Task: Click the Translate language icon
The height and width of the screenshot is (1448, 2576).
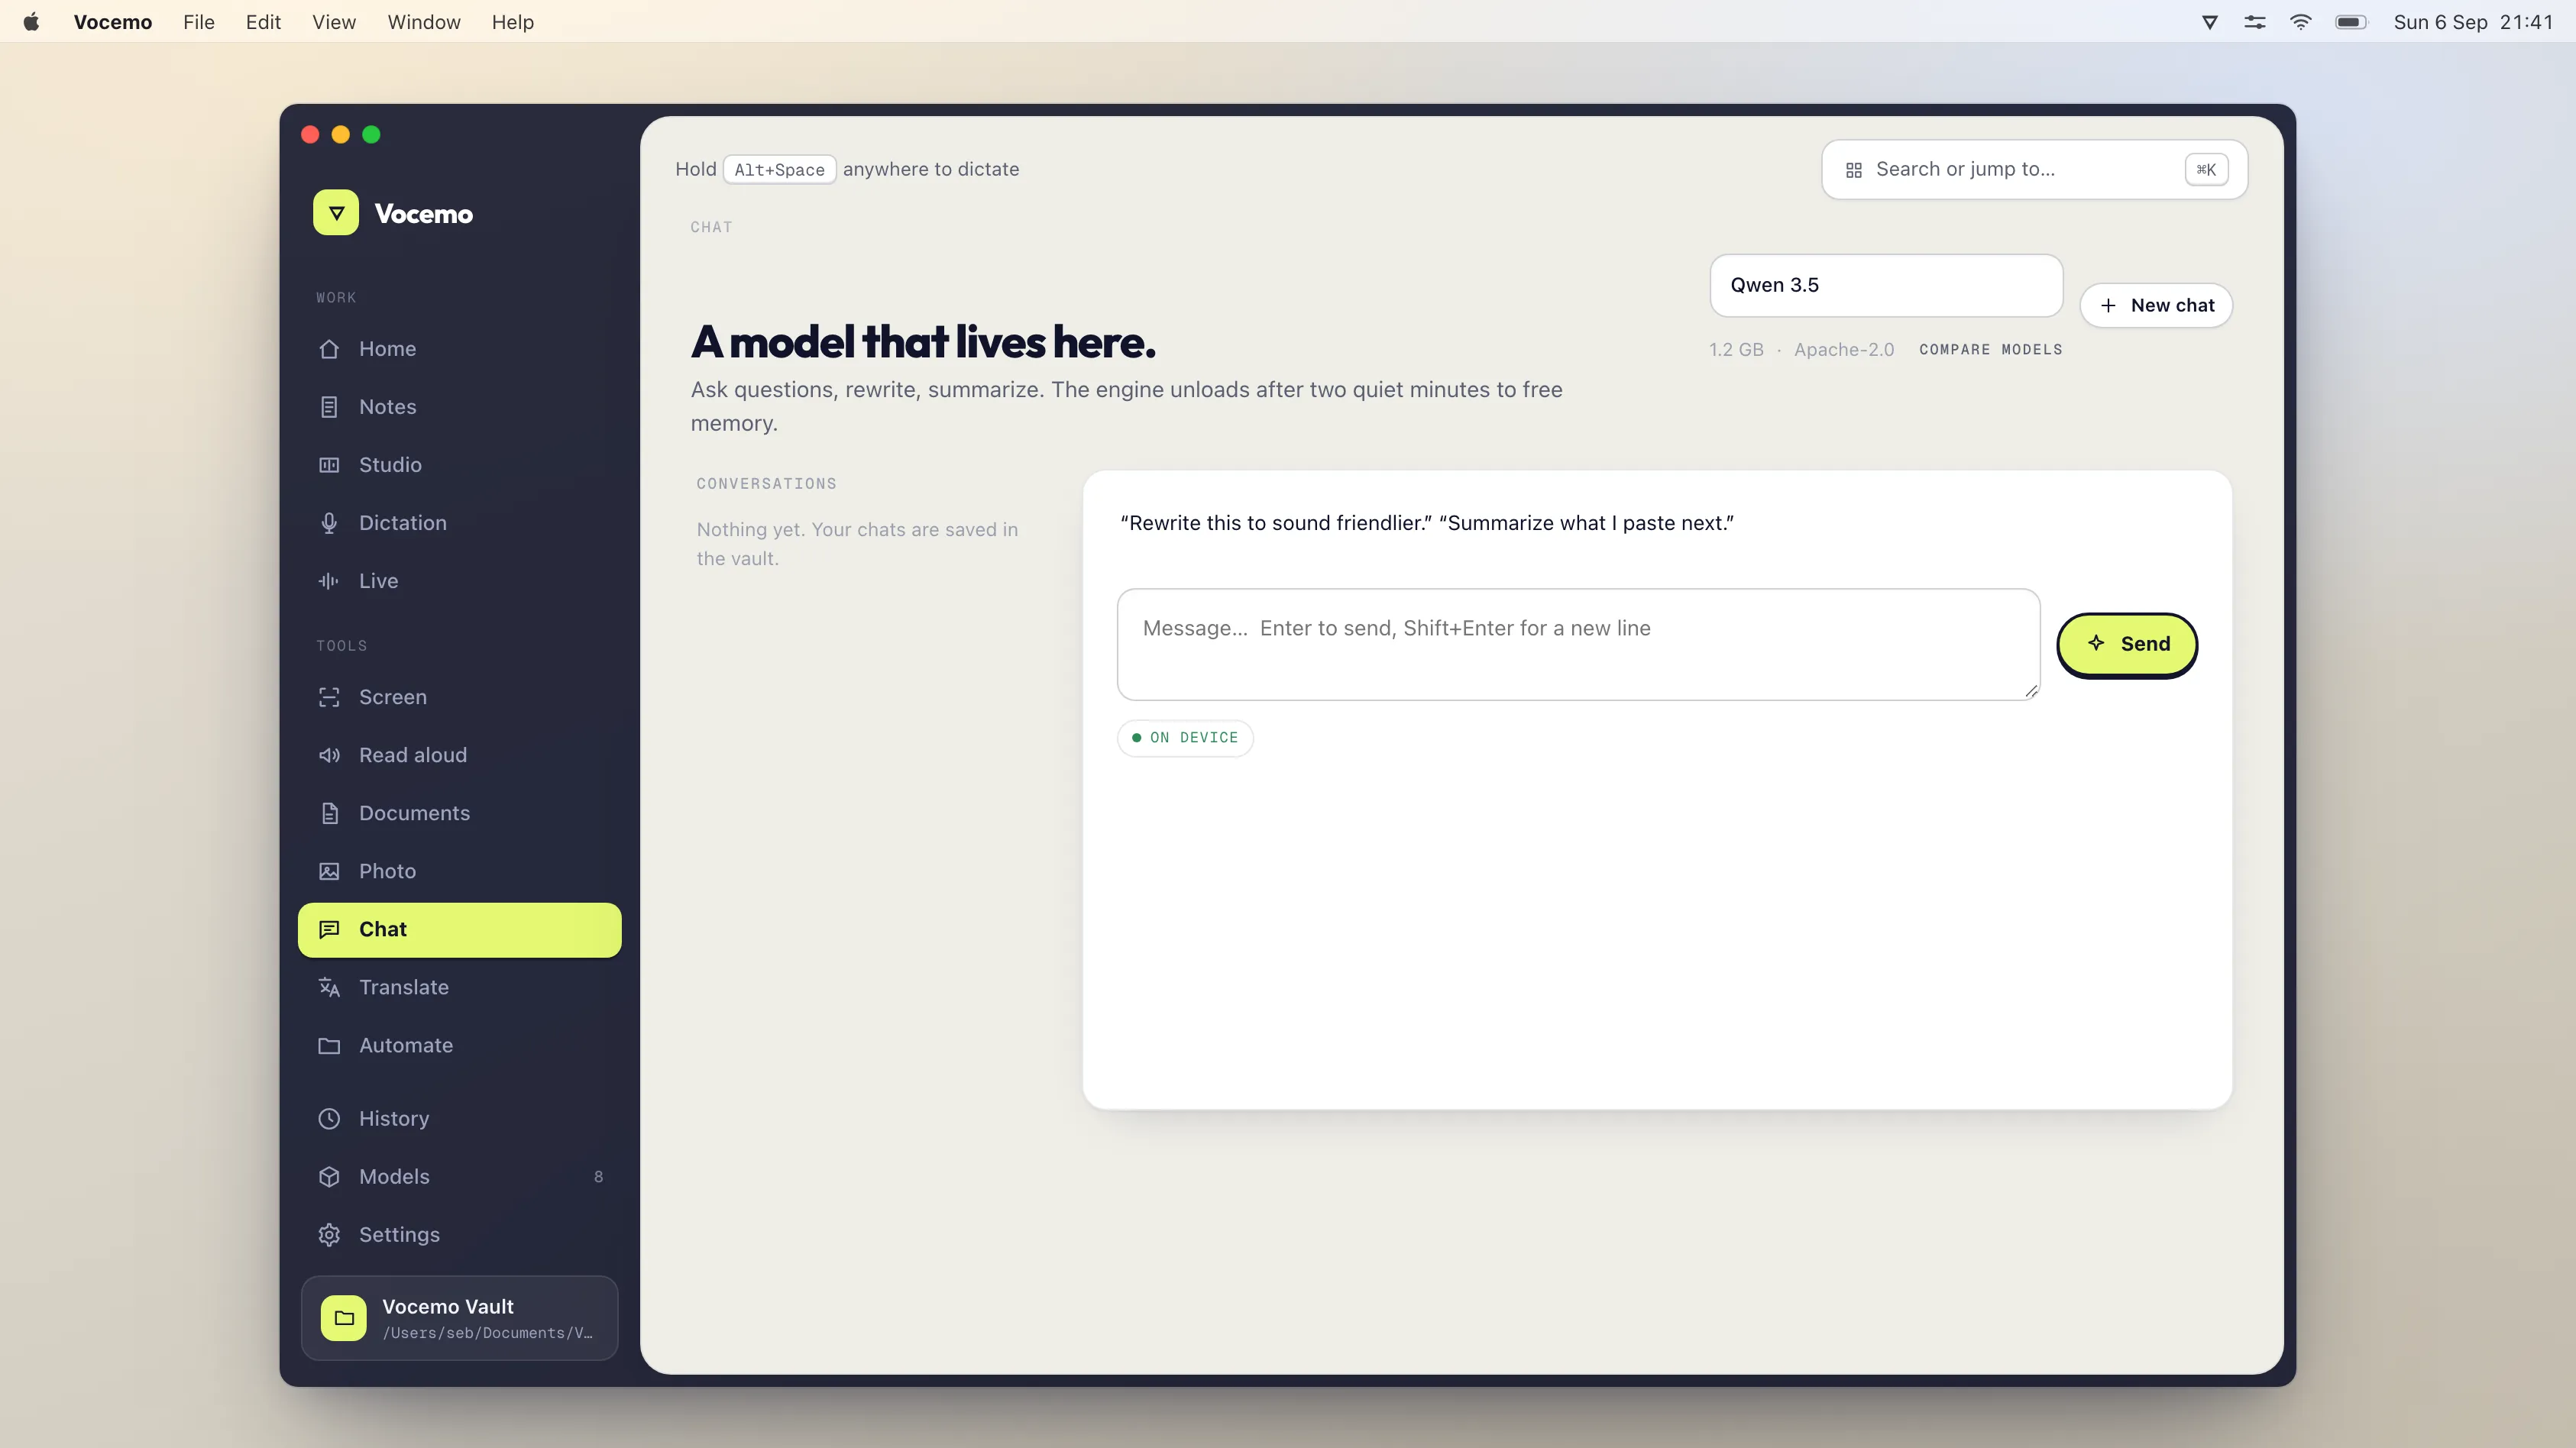Action: [329, 987]
